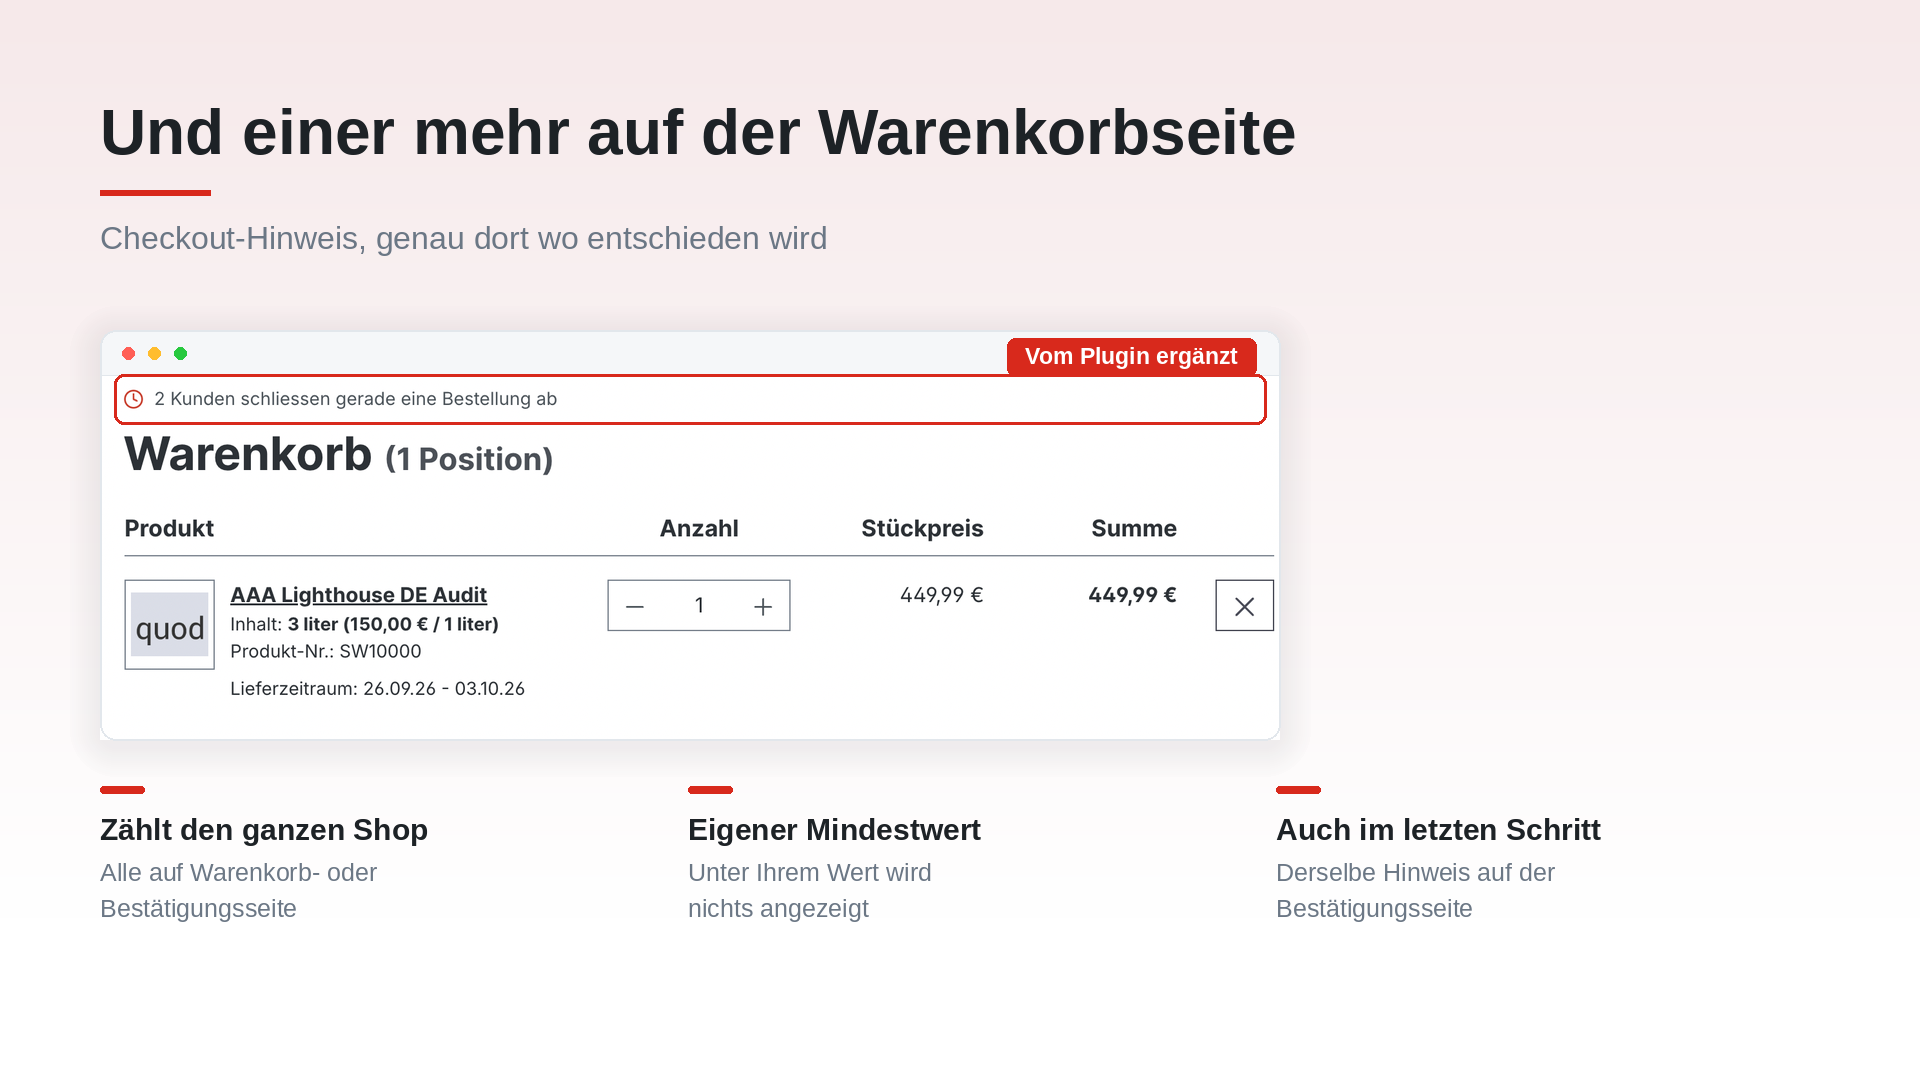Decrease quantity with the minus button

coord(635,606)
